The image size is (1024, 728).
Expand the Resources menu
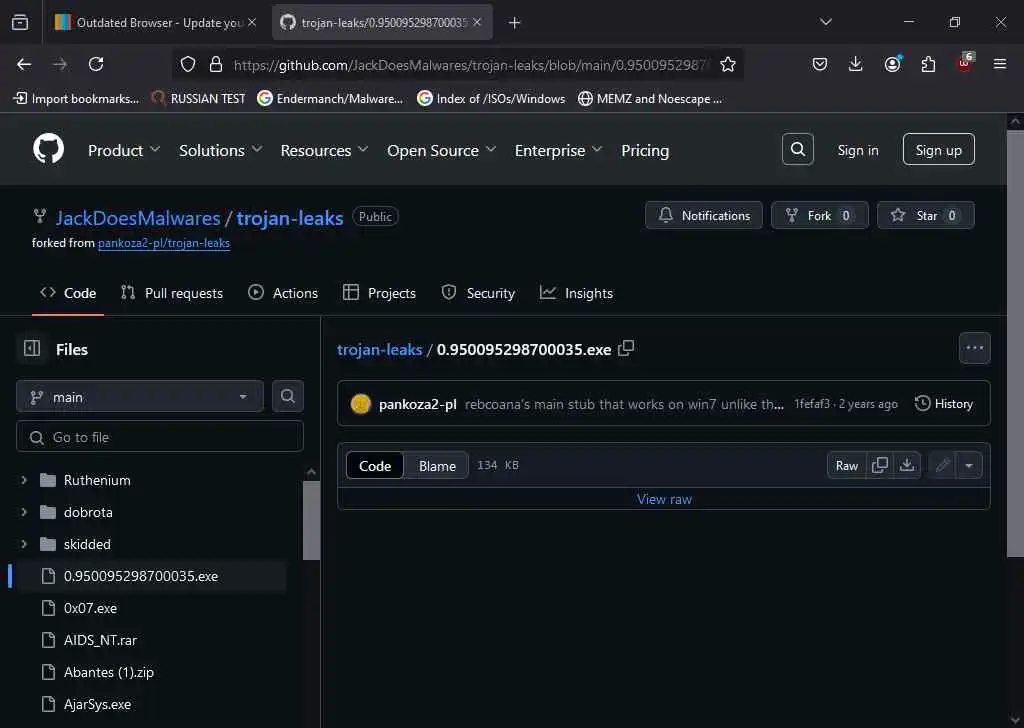coord(325,150)
